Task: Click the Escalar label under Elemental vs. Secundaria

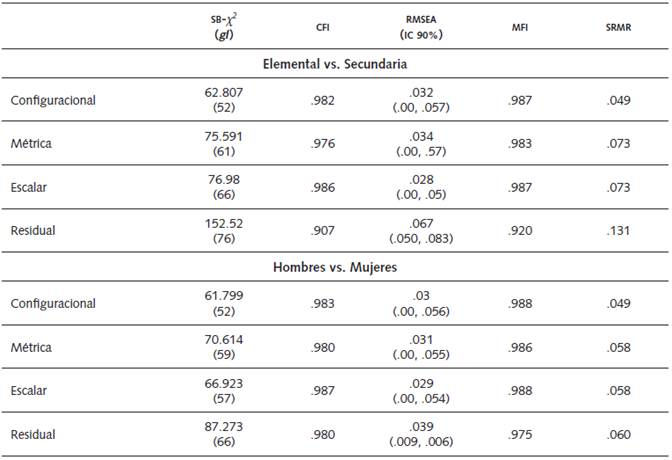Action: tap(29, 186)
